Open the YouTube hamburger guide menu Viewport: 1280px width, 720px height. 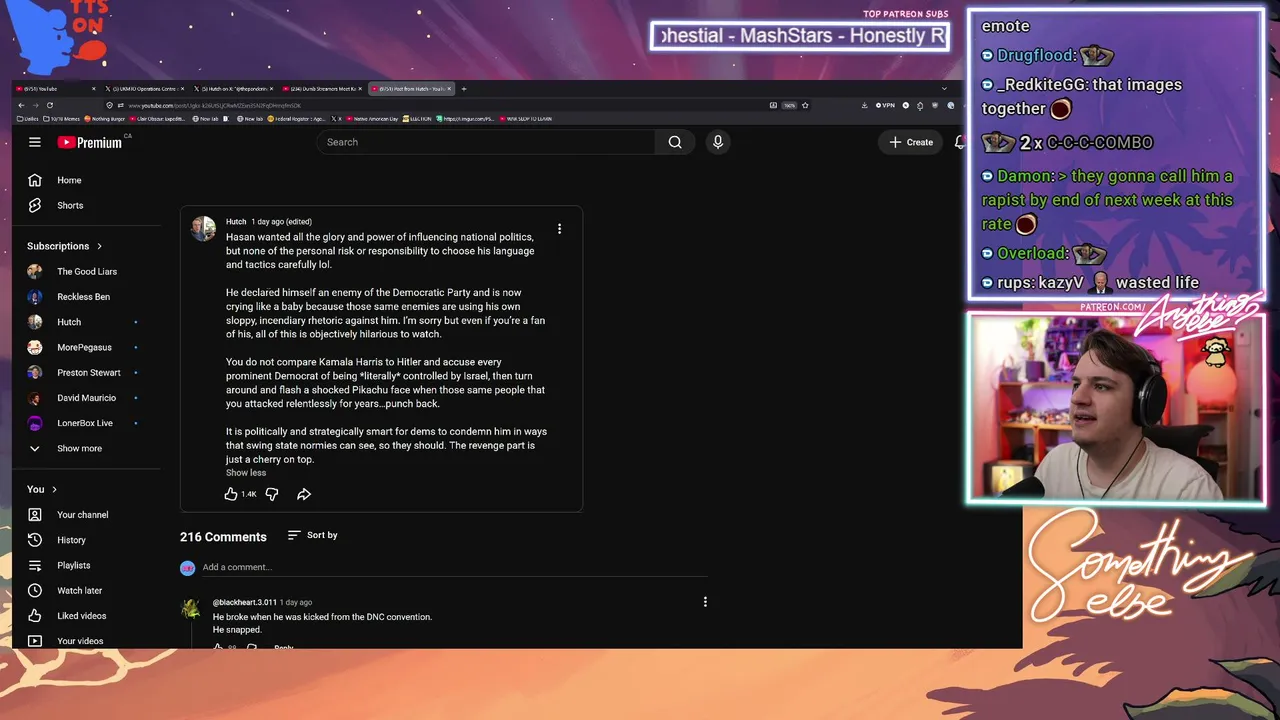[x=34, y=142]
